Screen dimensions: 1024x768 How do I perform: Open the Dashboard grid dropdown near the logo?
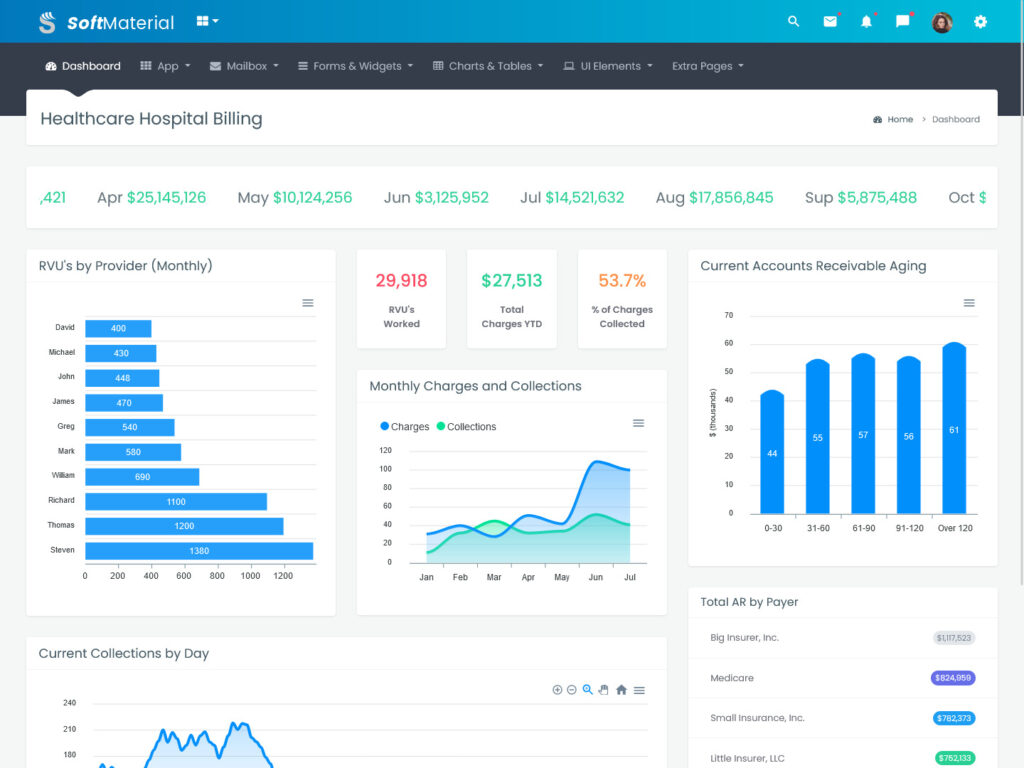[206, 21]
